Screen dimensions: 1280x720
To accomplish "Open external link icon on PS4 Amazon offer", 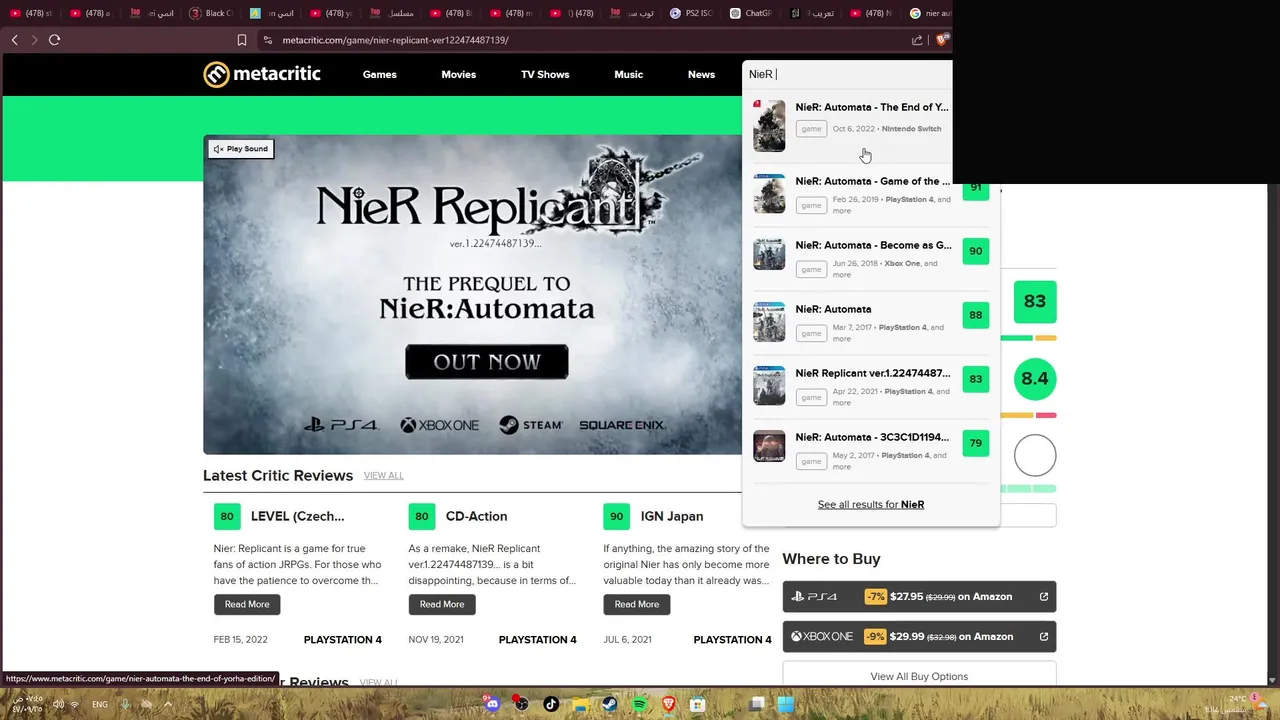I will click(x=1043, y=597).
